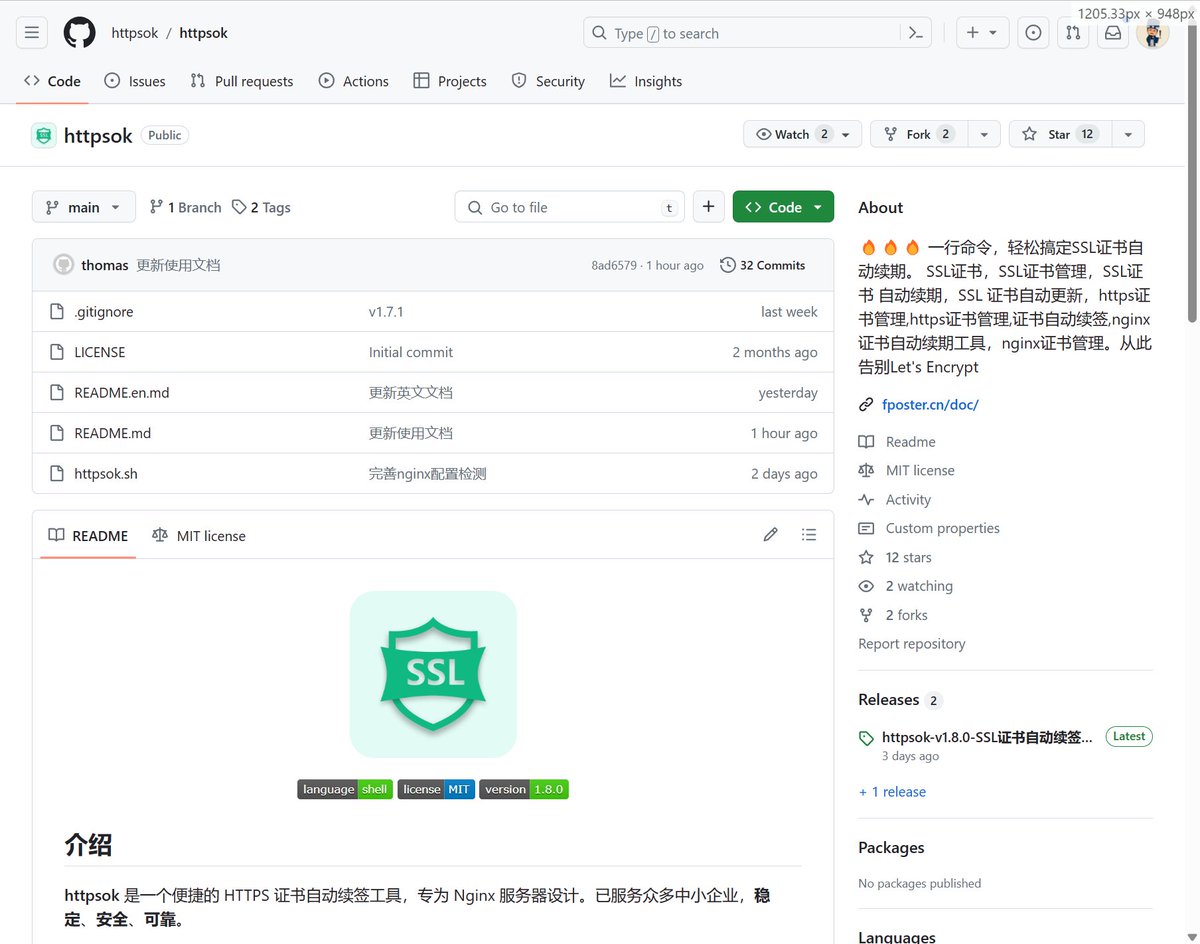1200x944 pixels.
Task: Select the README file tab
Action: (x=89, y=535)
